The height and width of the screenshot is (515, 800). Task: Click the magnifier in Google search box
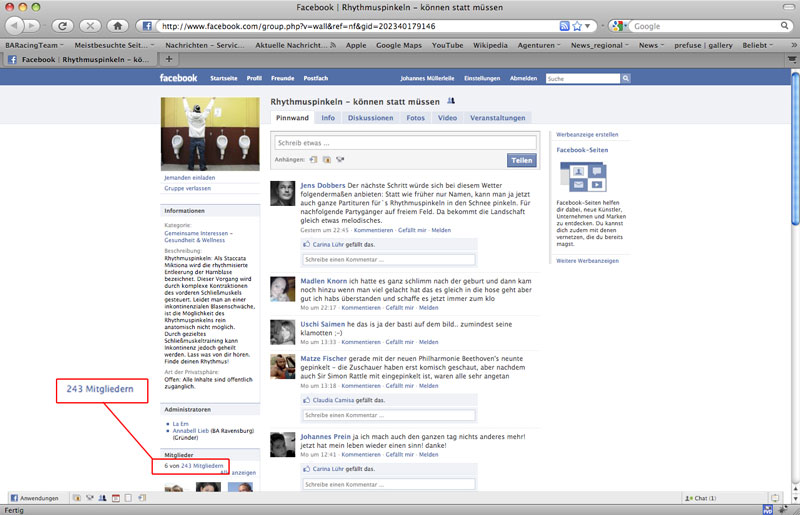coord(785,26)
